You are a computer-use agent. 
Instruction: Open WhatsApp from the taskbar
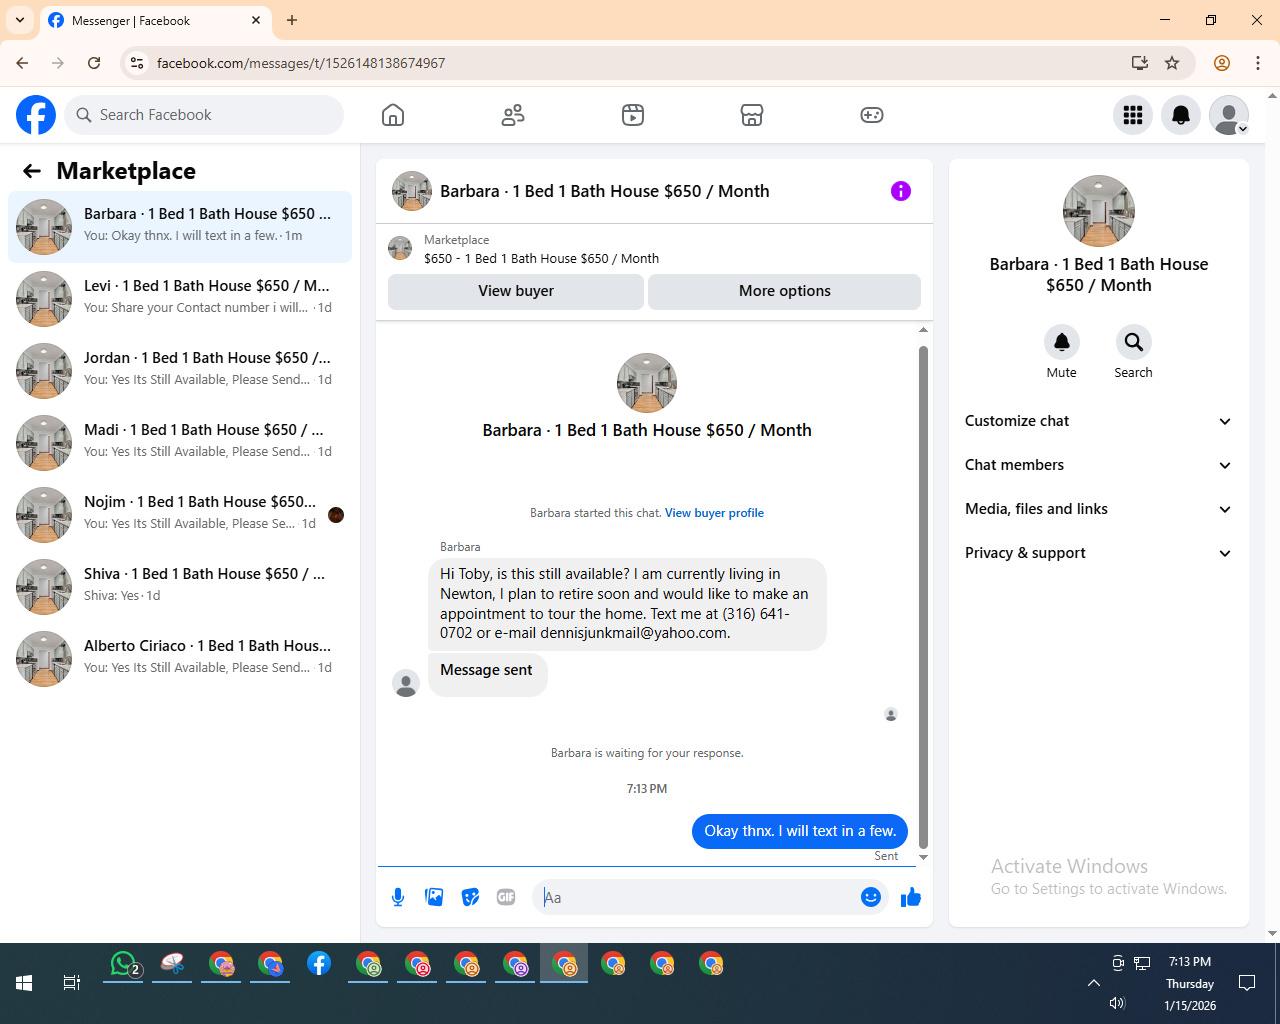tap(123, 964)
